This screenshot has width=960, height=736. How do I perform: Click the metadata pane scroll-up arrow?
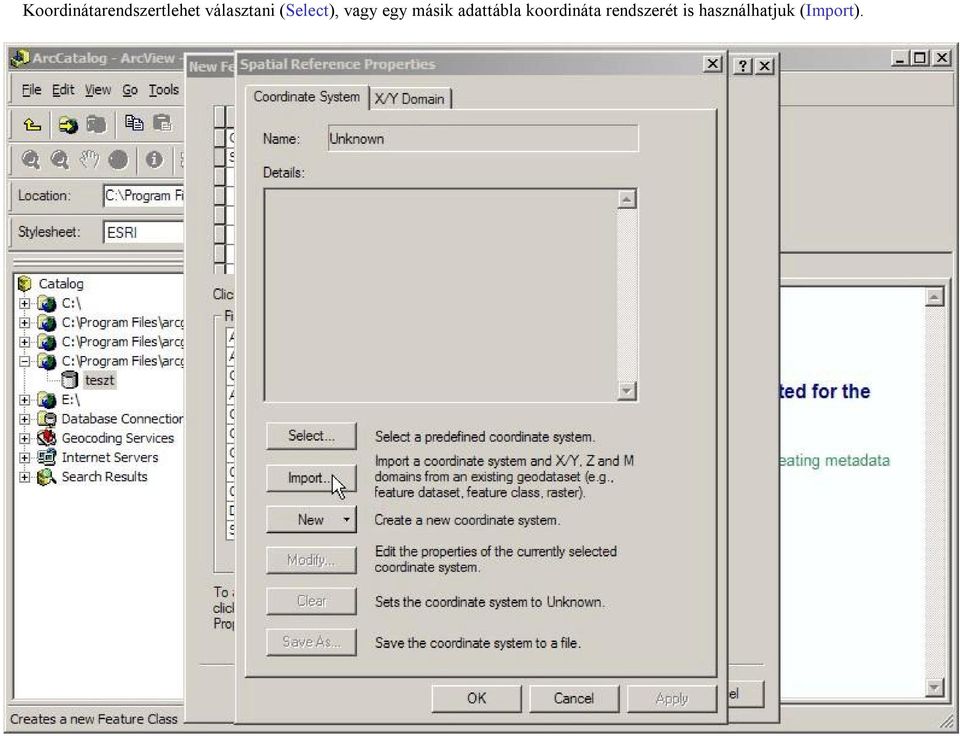[934, 297]
